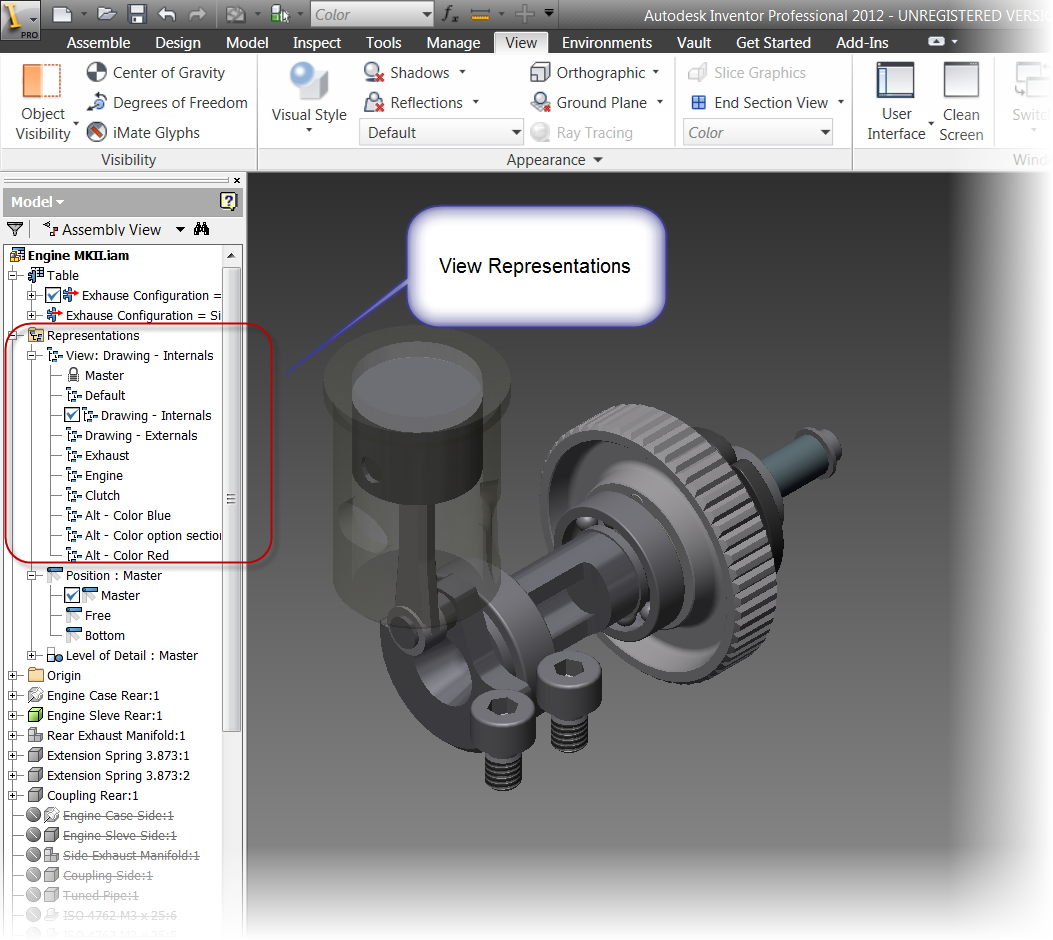Click the Shadows icon

coord(374,72)
